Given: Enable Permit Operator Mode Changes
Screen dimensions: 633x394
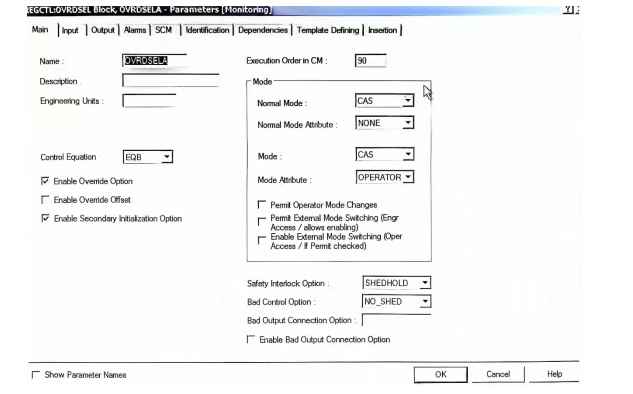Looking at the screenshot, I should 262,205.
